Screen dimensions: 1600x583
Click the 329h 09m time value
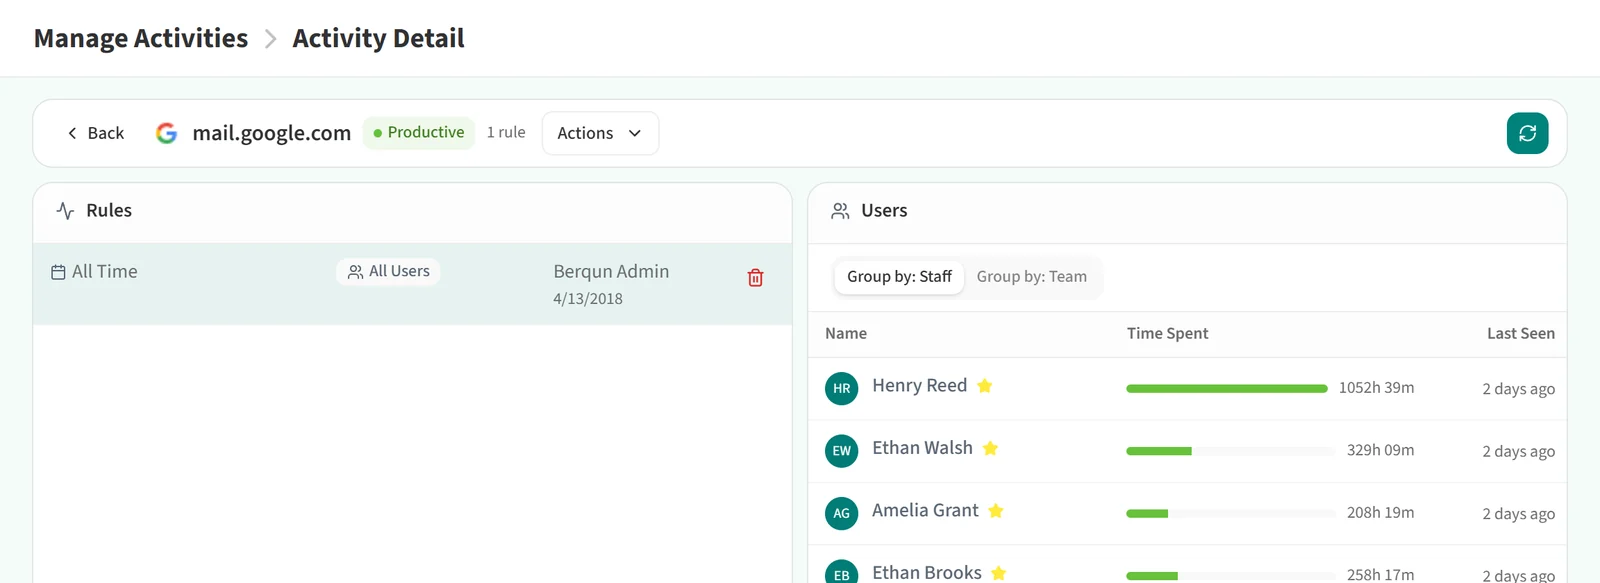click(x=1380, y=450)
